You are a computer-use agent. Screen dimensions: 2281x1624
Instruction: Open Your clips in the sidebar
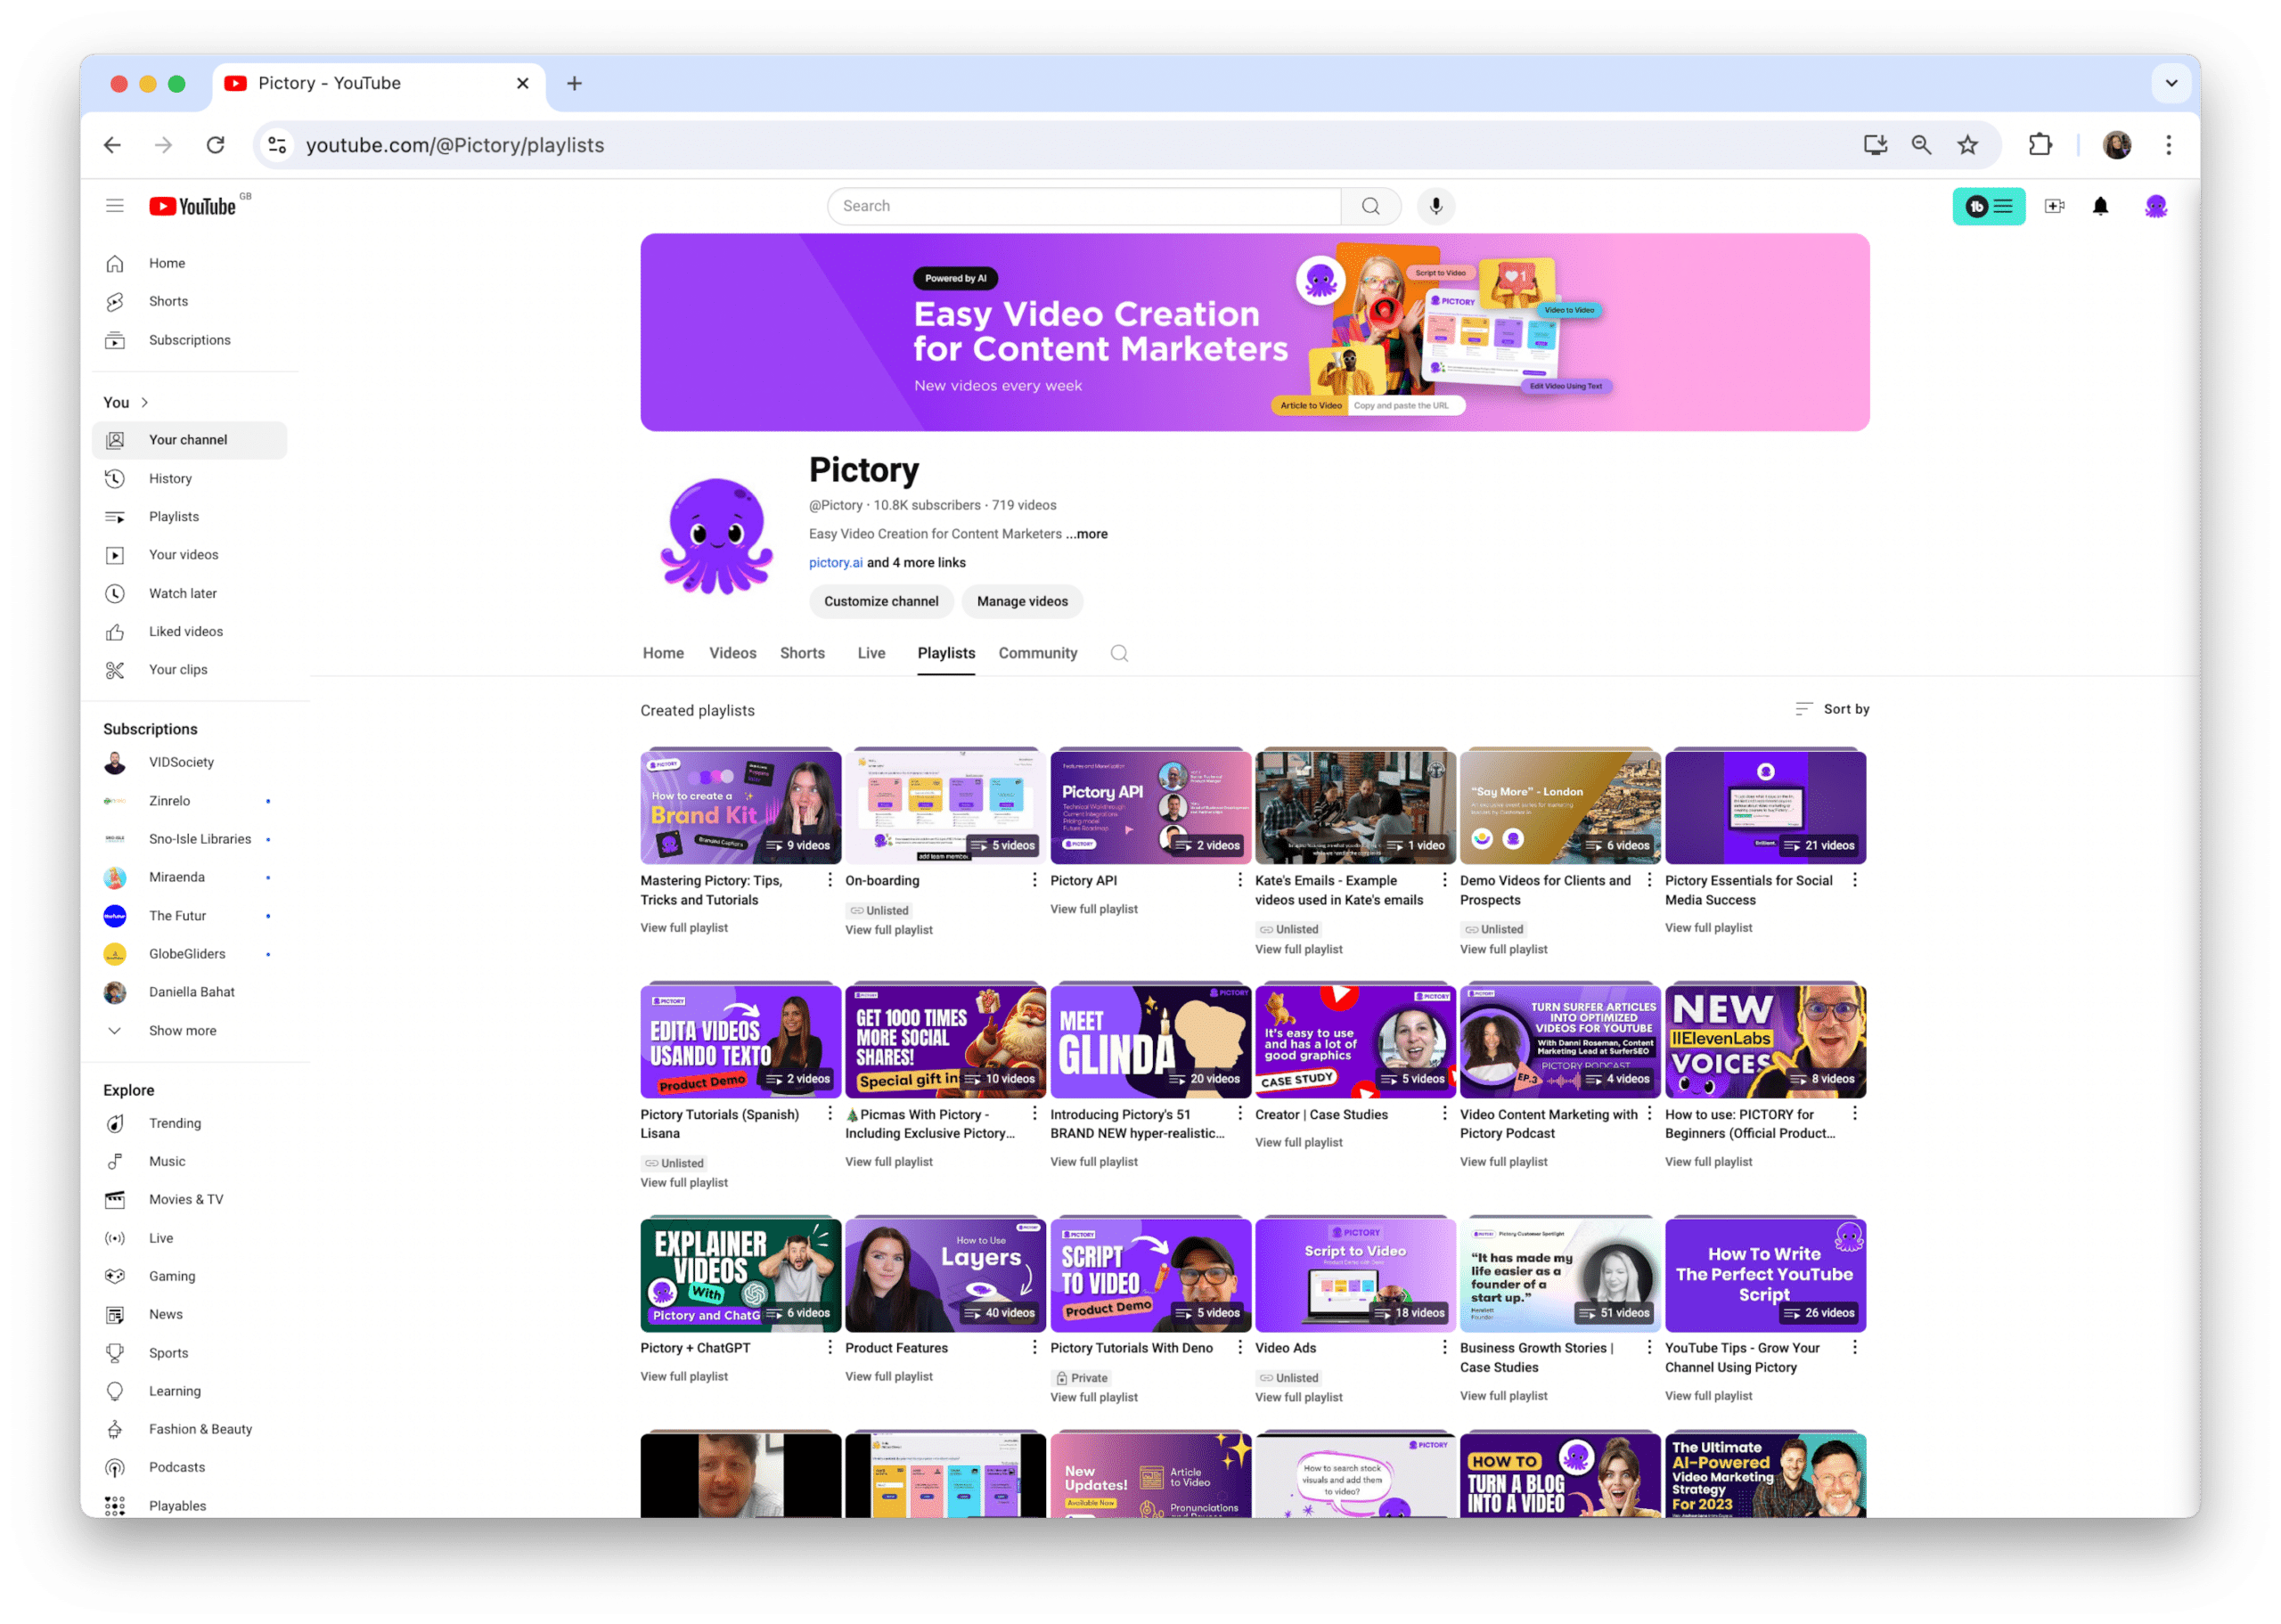tap(190, 669)
